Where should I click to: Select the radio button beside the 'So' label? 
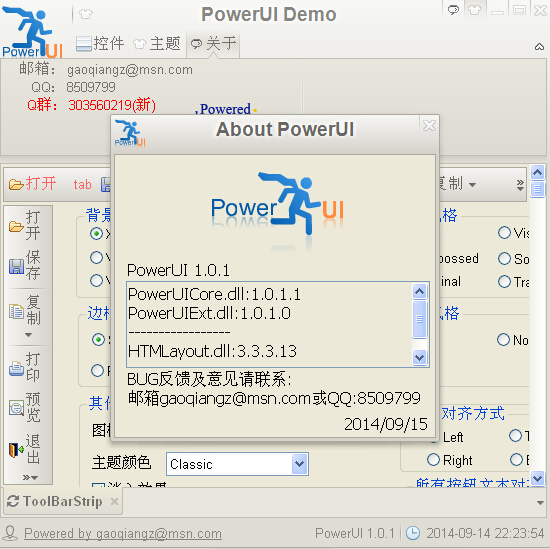tap(504, 259)
